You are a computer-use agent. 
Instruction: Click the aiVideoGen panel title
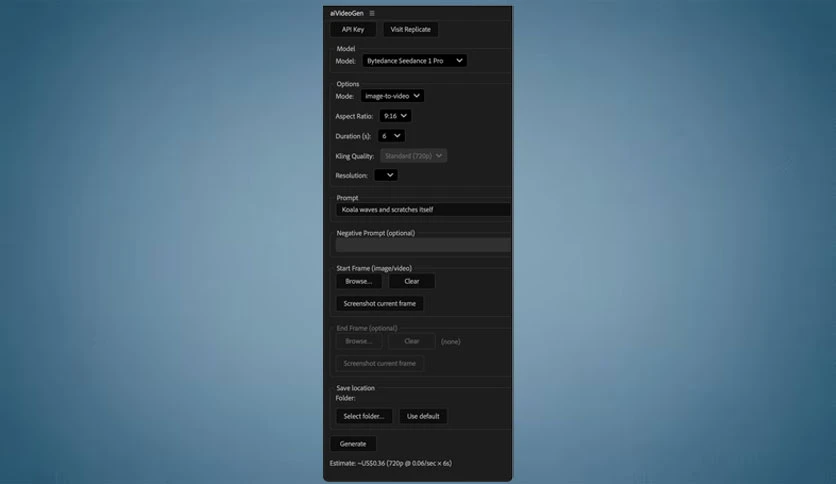pos(347,13)
